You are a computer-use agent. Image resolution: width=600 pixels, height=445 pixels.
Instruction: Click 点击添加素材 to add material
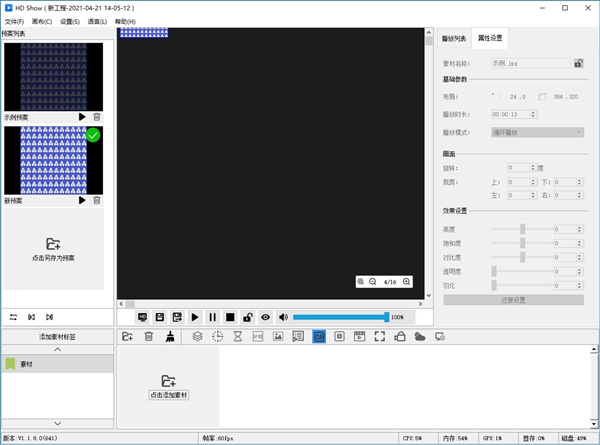168,387
